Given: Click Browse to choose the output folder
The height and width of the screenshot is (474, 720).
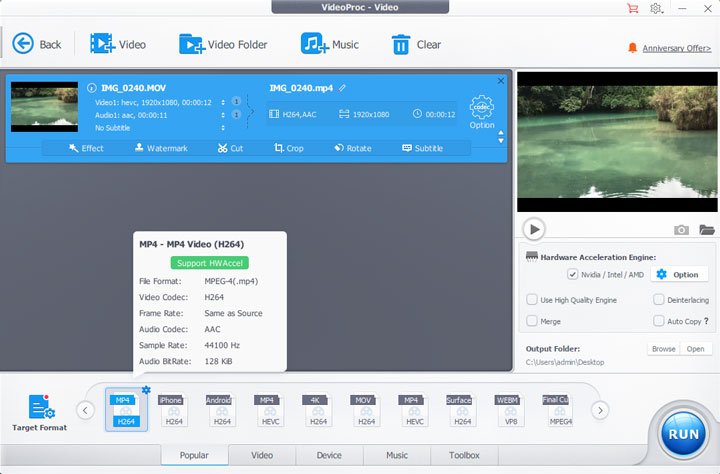Looking at the screenshot, I should (663, 349).
